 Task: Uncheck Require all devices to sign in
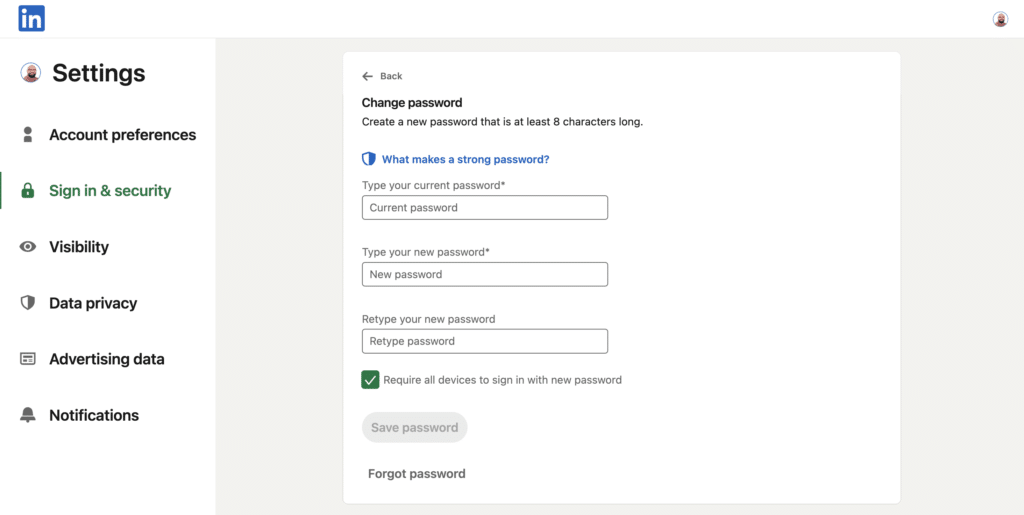pos(370,380)
